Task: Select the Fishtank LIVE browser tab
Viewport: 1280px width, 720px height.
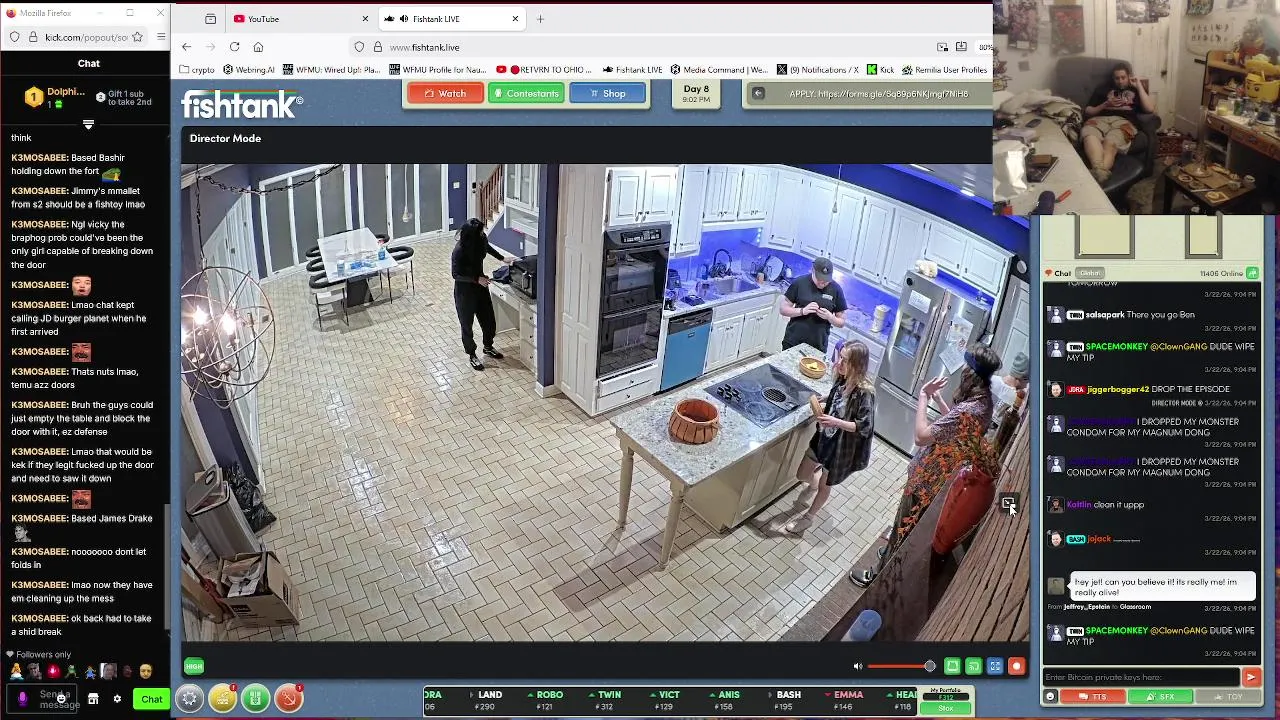Action: tap(451, 19)
